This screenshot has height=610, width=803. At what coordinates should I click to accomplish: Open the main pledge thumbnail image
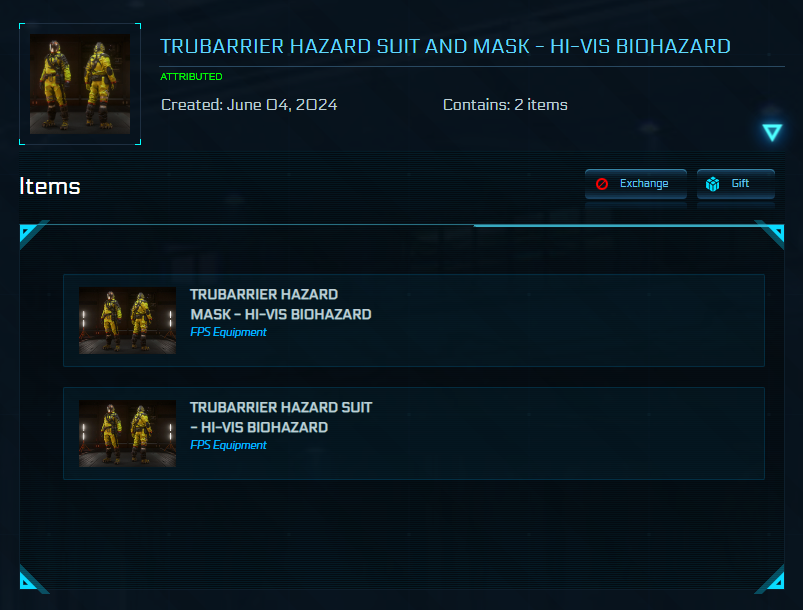coord(80,84)
